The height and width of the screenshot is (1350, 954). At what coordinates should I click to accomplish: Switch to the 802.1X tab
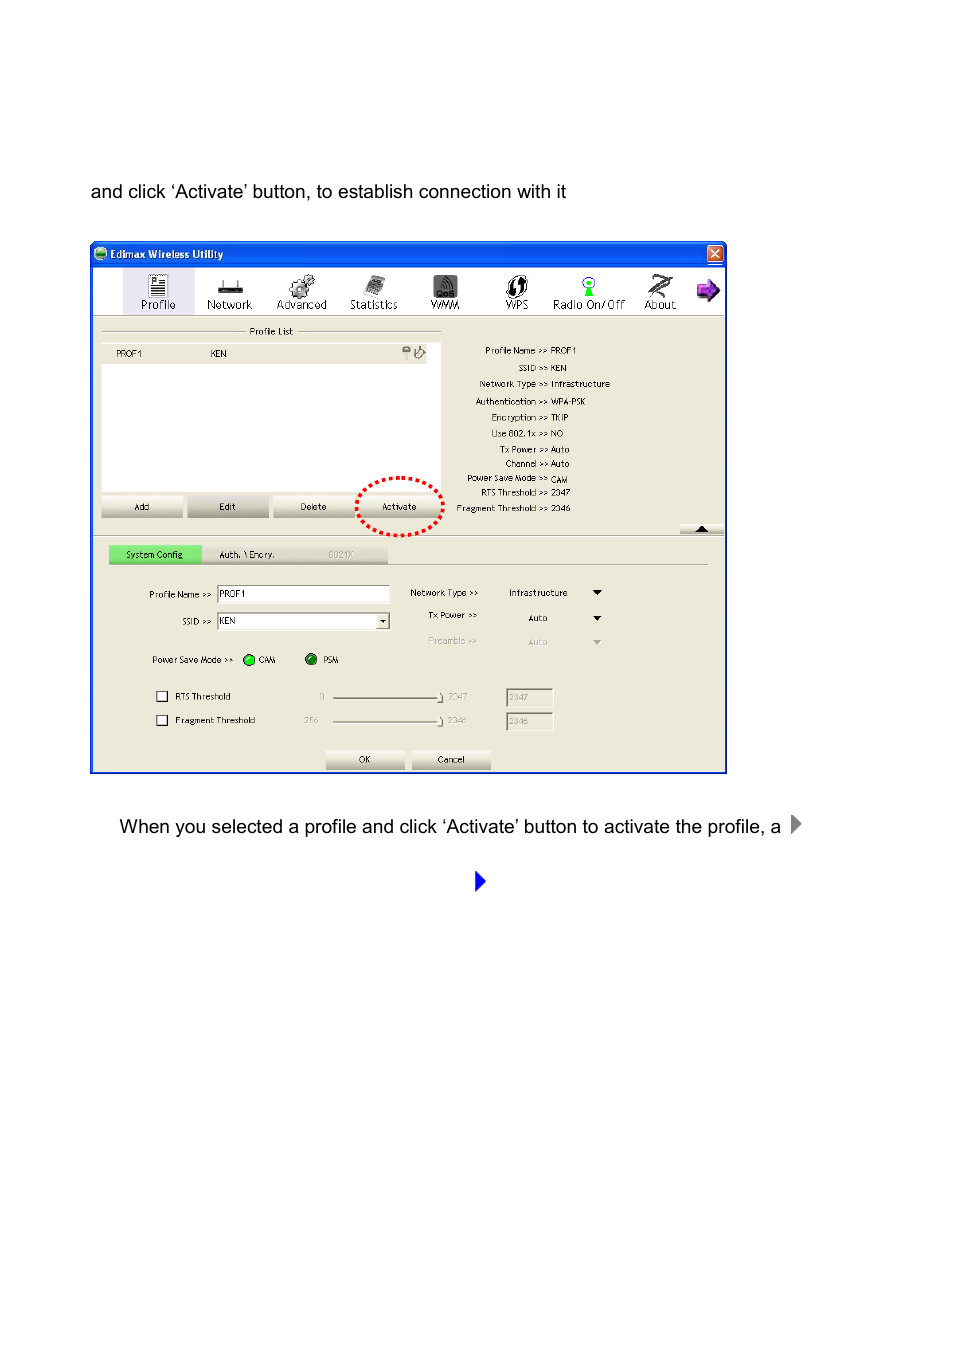point(341,554)
